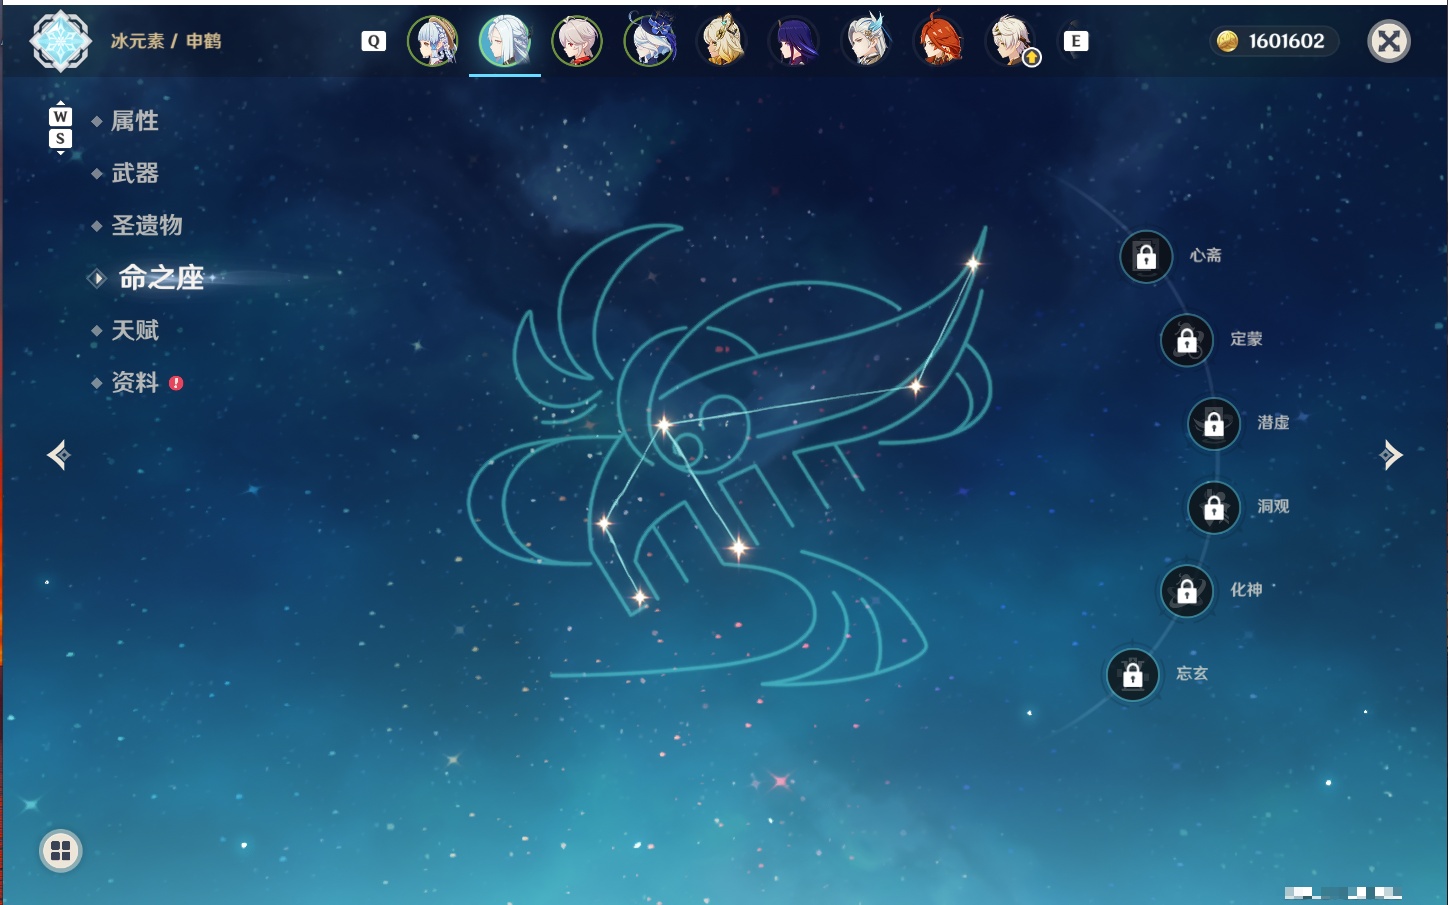The height and width of the screenshot is (905, 1448).
Task: Select the 天赋 talents menu item
Action: (135, 330)
